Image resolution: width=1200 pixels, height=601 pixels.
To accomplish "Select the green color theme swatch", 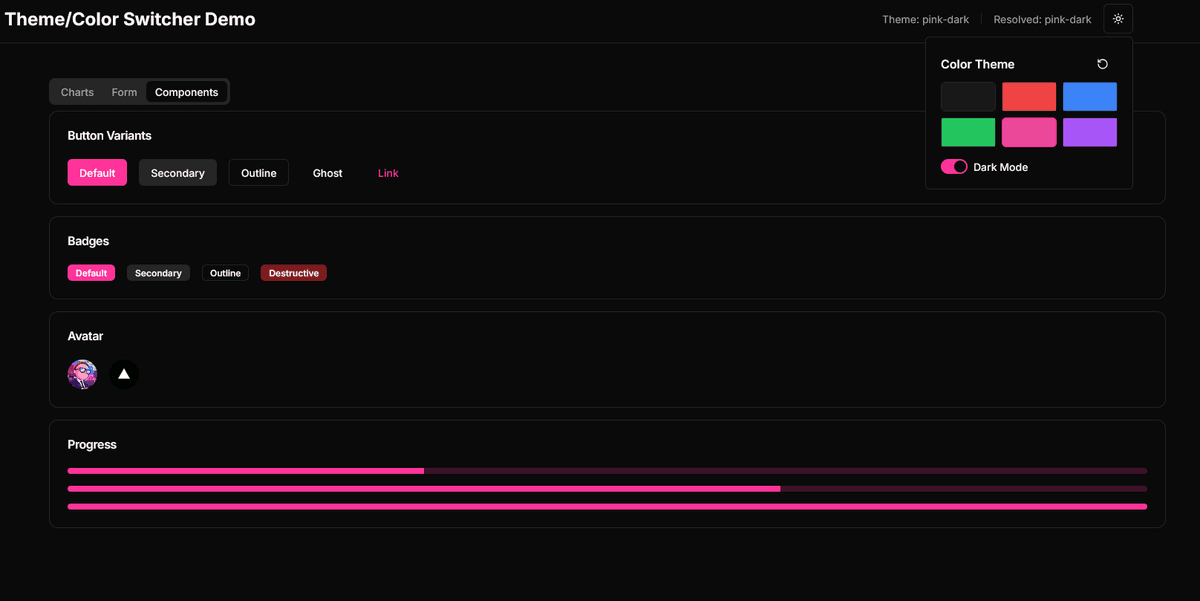I will (x=967, y=131).
